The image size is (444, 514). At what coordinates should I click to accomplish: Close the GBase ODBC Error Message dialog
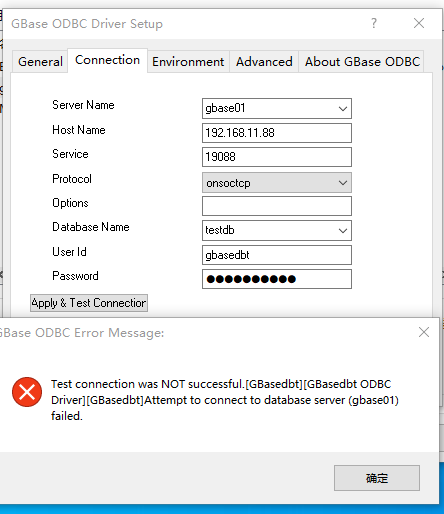424,332
